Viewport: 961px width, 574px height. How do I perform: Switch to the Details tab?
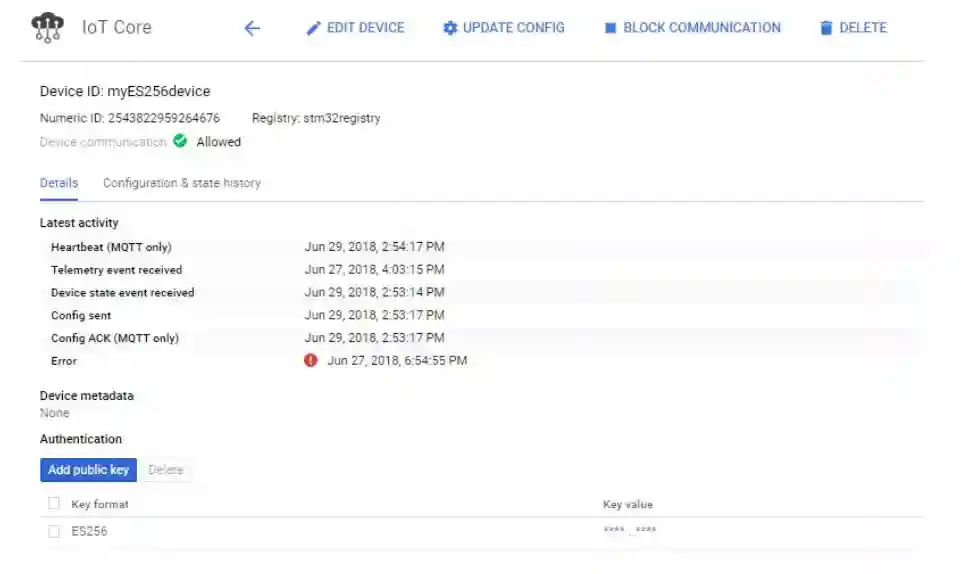[59, 183]
